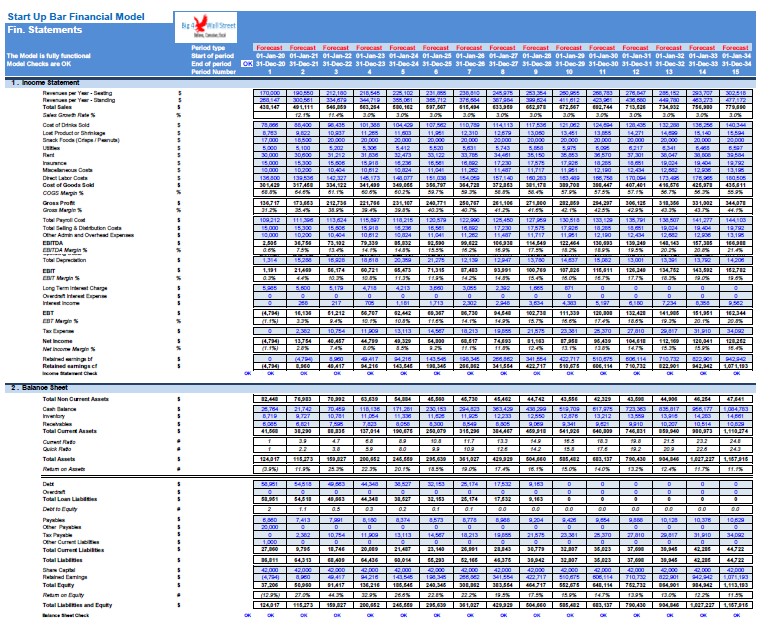Select the 'Start Up Bar Financial Model' title
The width and height of the screenshot is (771, 628).
tap(76, 17)
